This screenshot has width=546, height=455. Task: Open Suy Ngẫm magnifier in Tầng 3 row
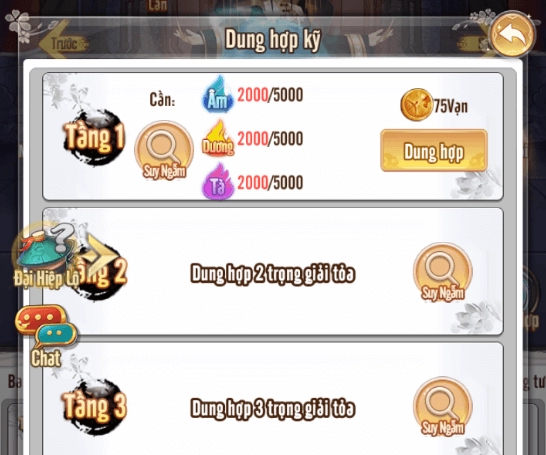pos(443,407)
